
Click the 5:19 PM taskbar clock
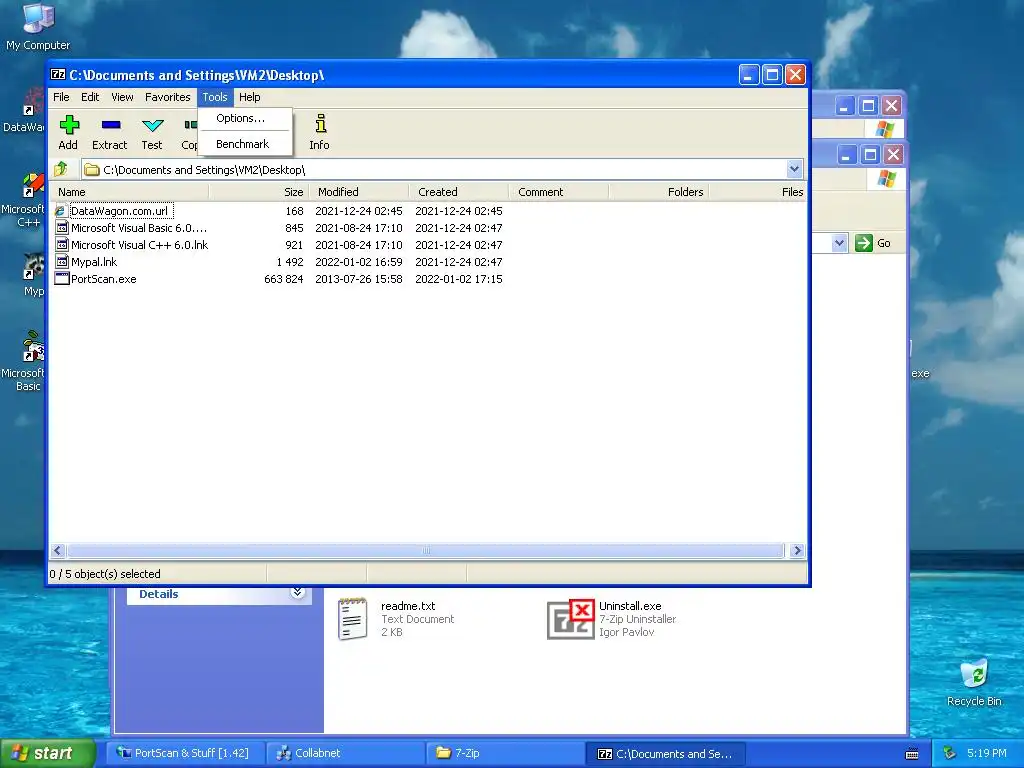coord(987,753)
